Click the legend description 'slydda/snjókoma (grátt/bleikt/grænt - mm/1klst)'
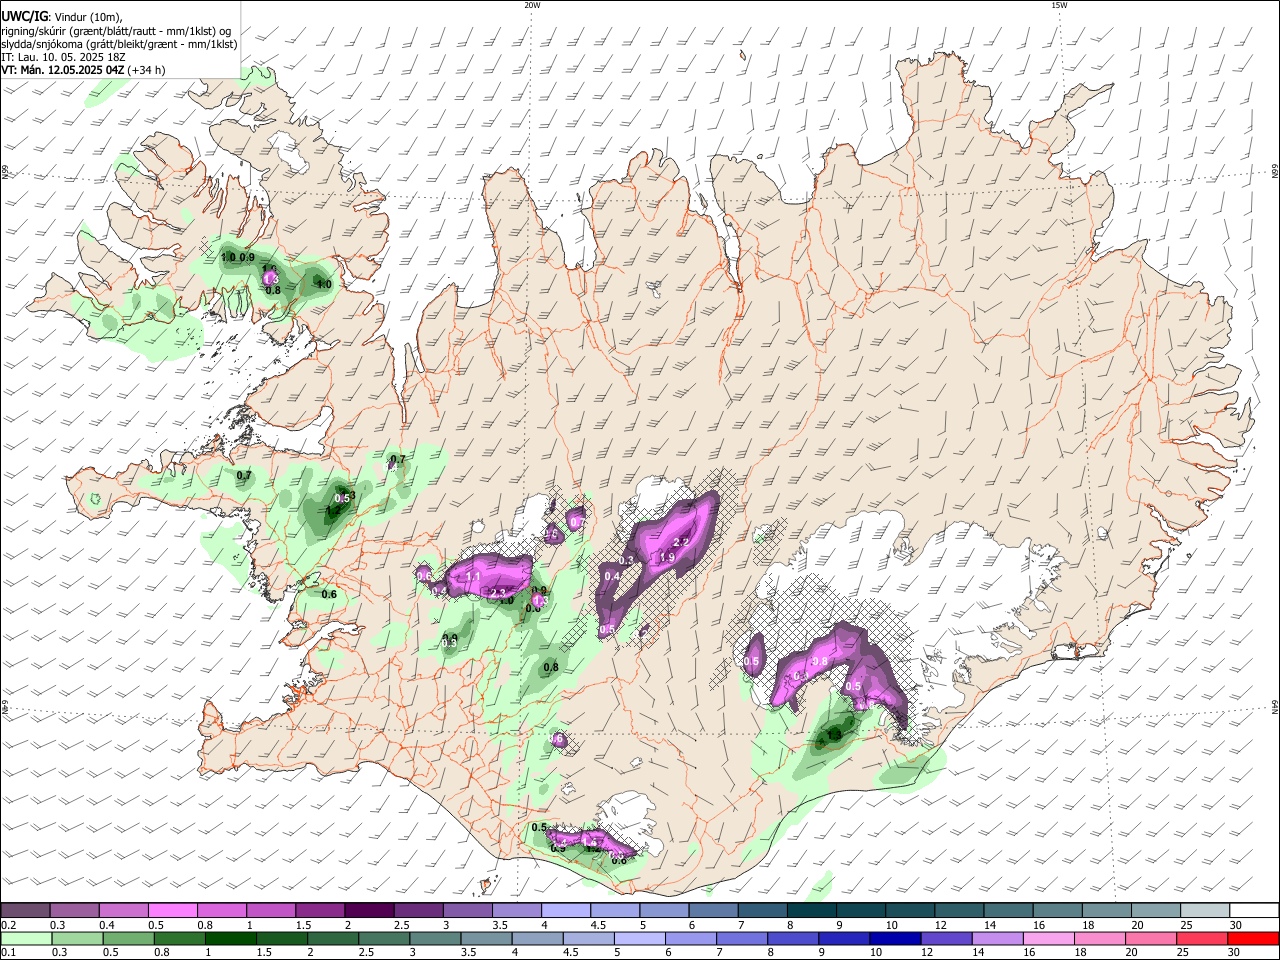 119,44
